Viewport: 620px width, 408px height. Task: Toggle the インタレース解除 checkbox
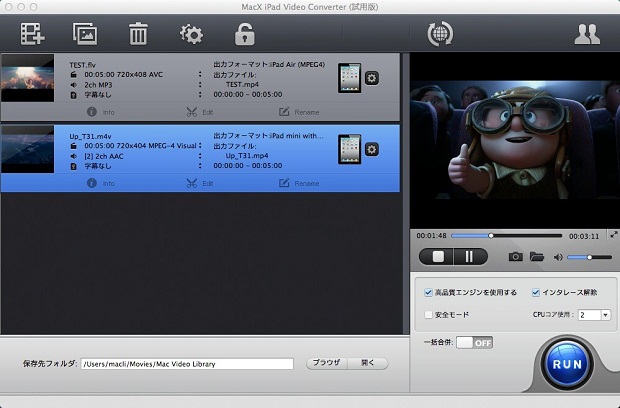click(535, 293)
